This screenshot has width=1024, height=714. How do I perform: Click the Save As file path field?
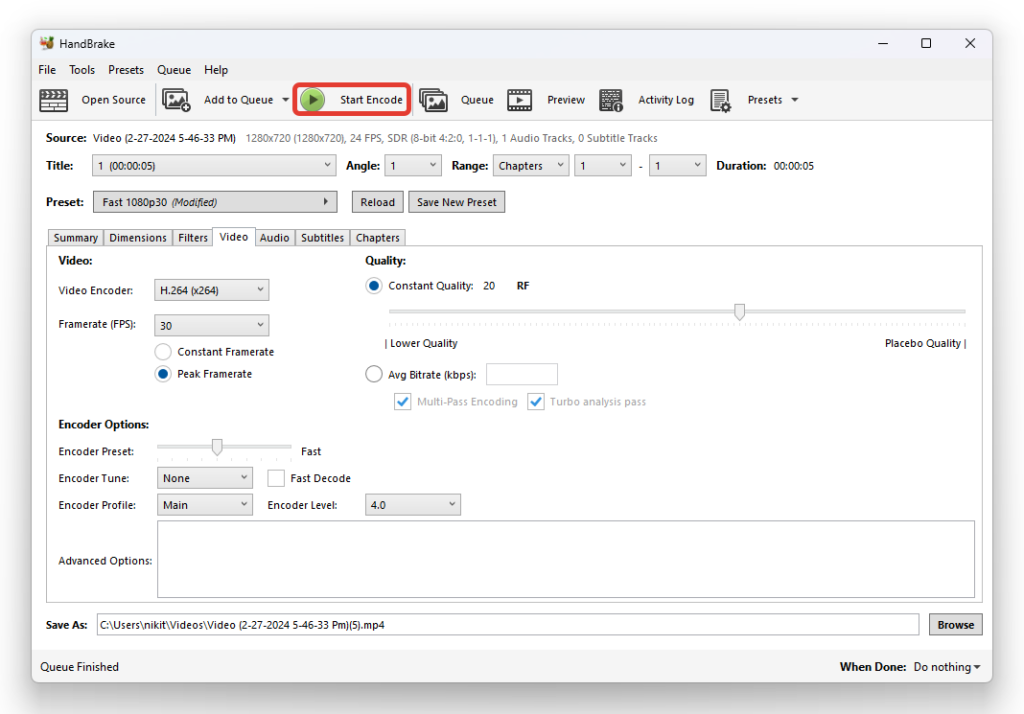click(508, 625)
